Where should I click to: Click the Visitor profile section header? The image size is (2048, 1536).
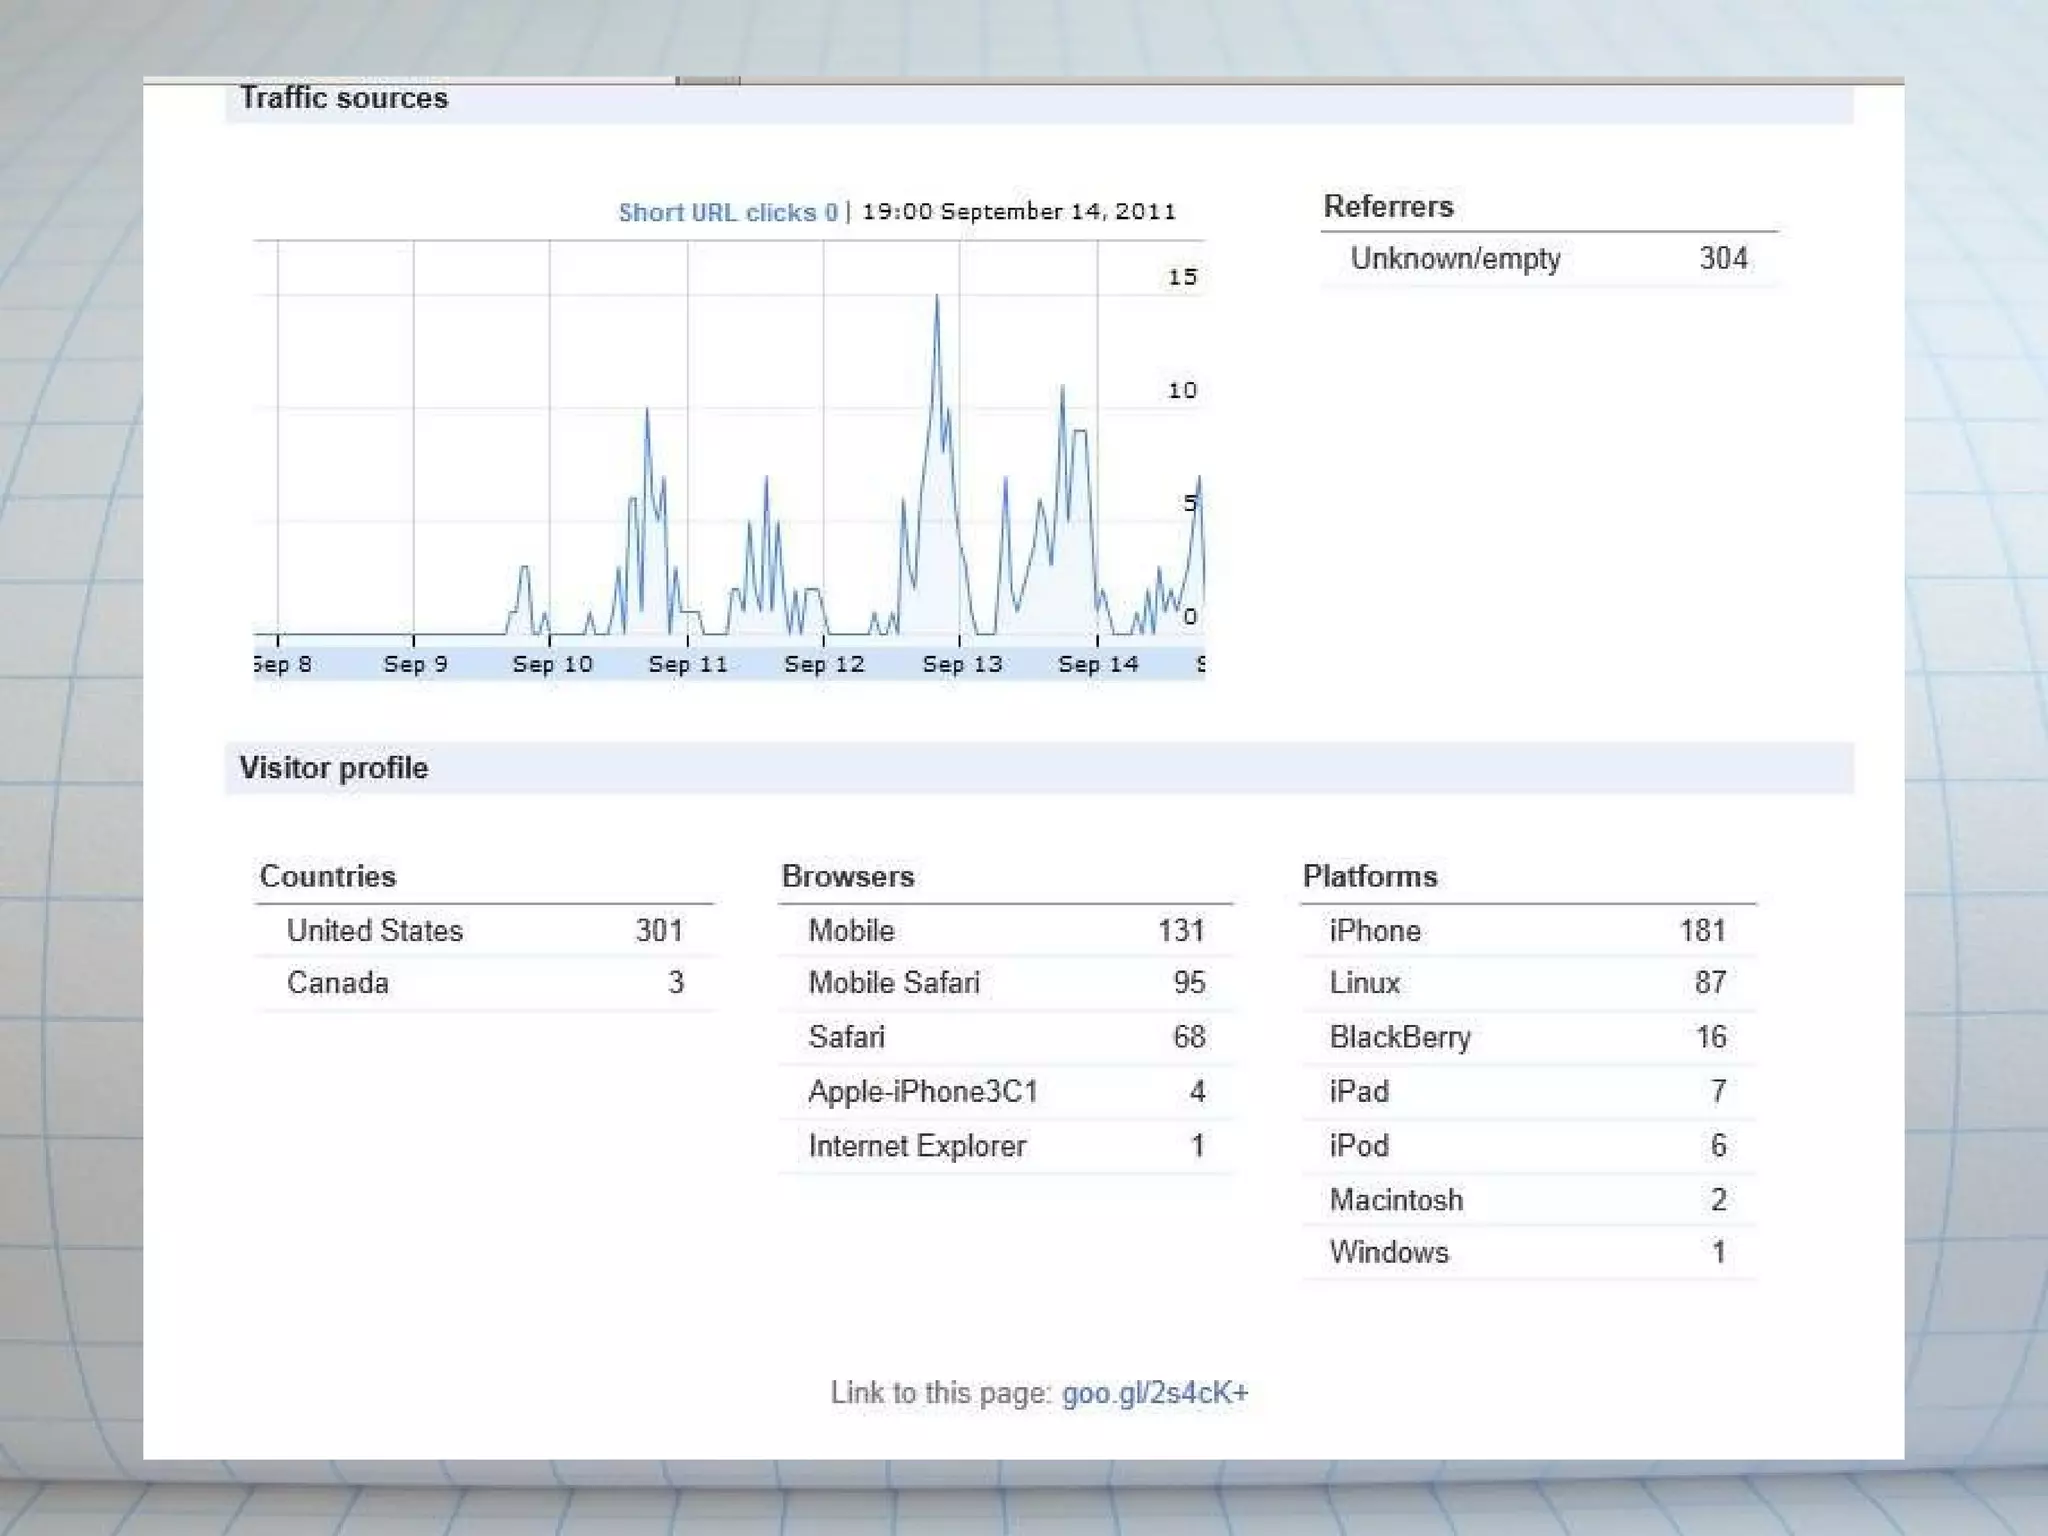coord(333,768)
